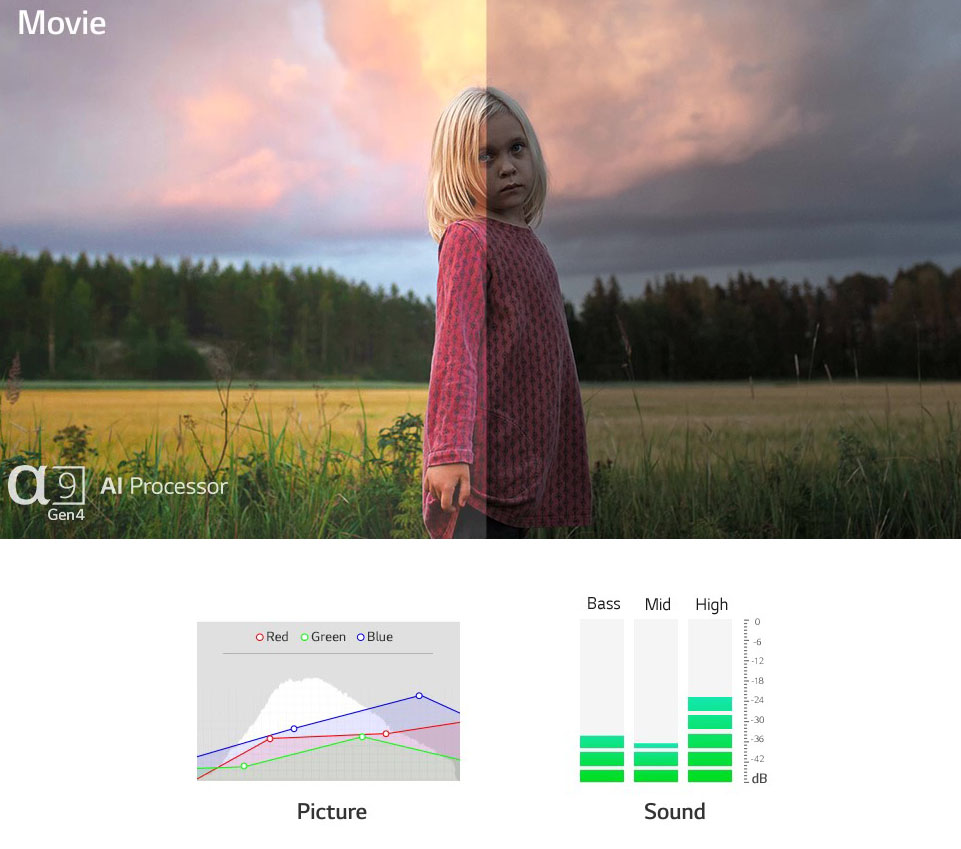Click the Mid level bar
961x849 pixels.
(x=656, y=701)
